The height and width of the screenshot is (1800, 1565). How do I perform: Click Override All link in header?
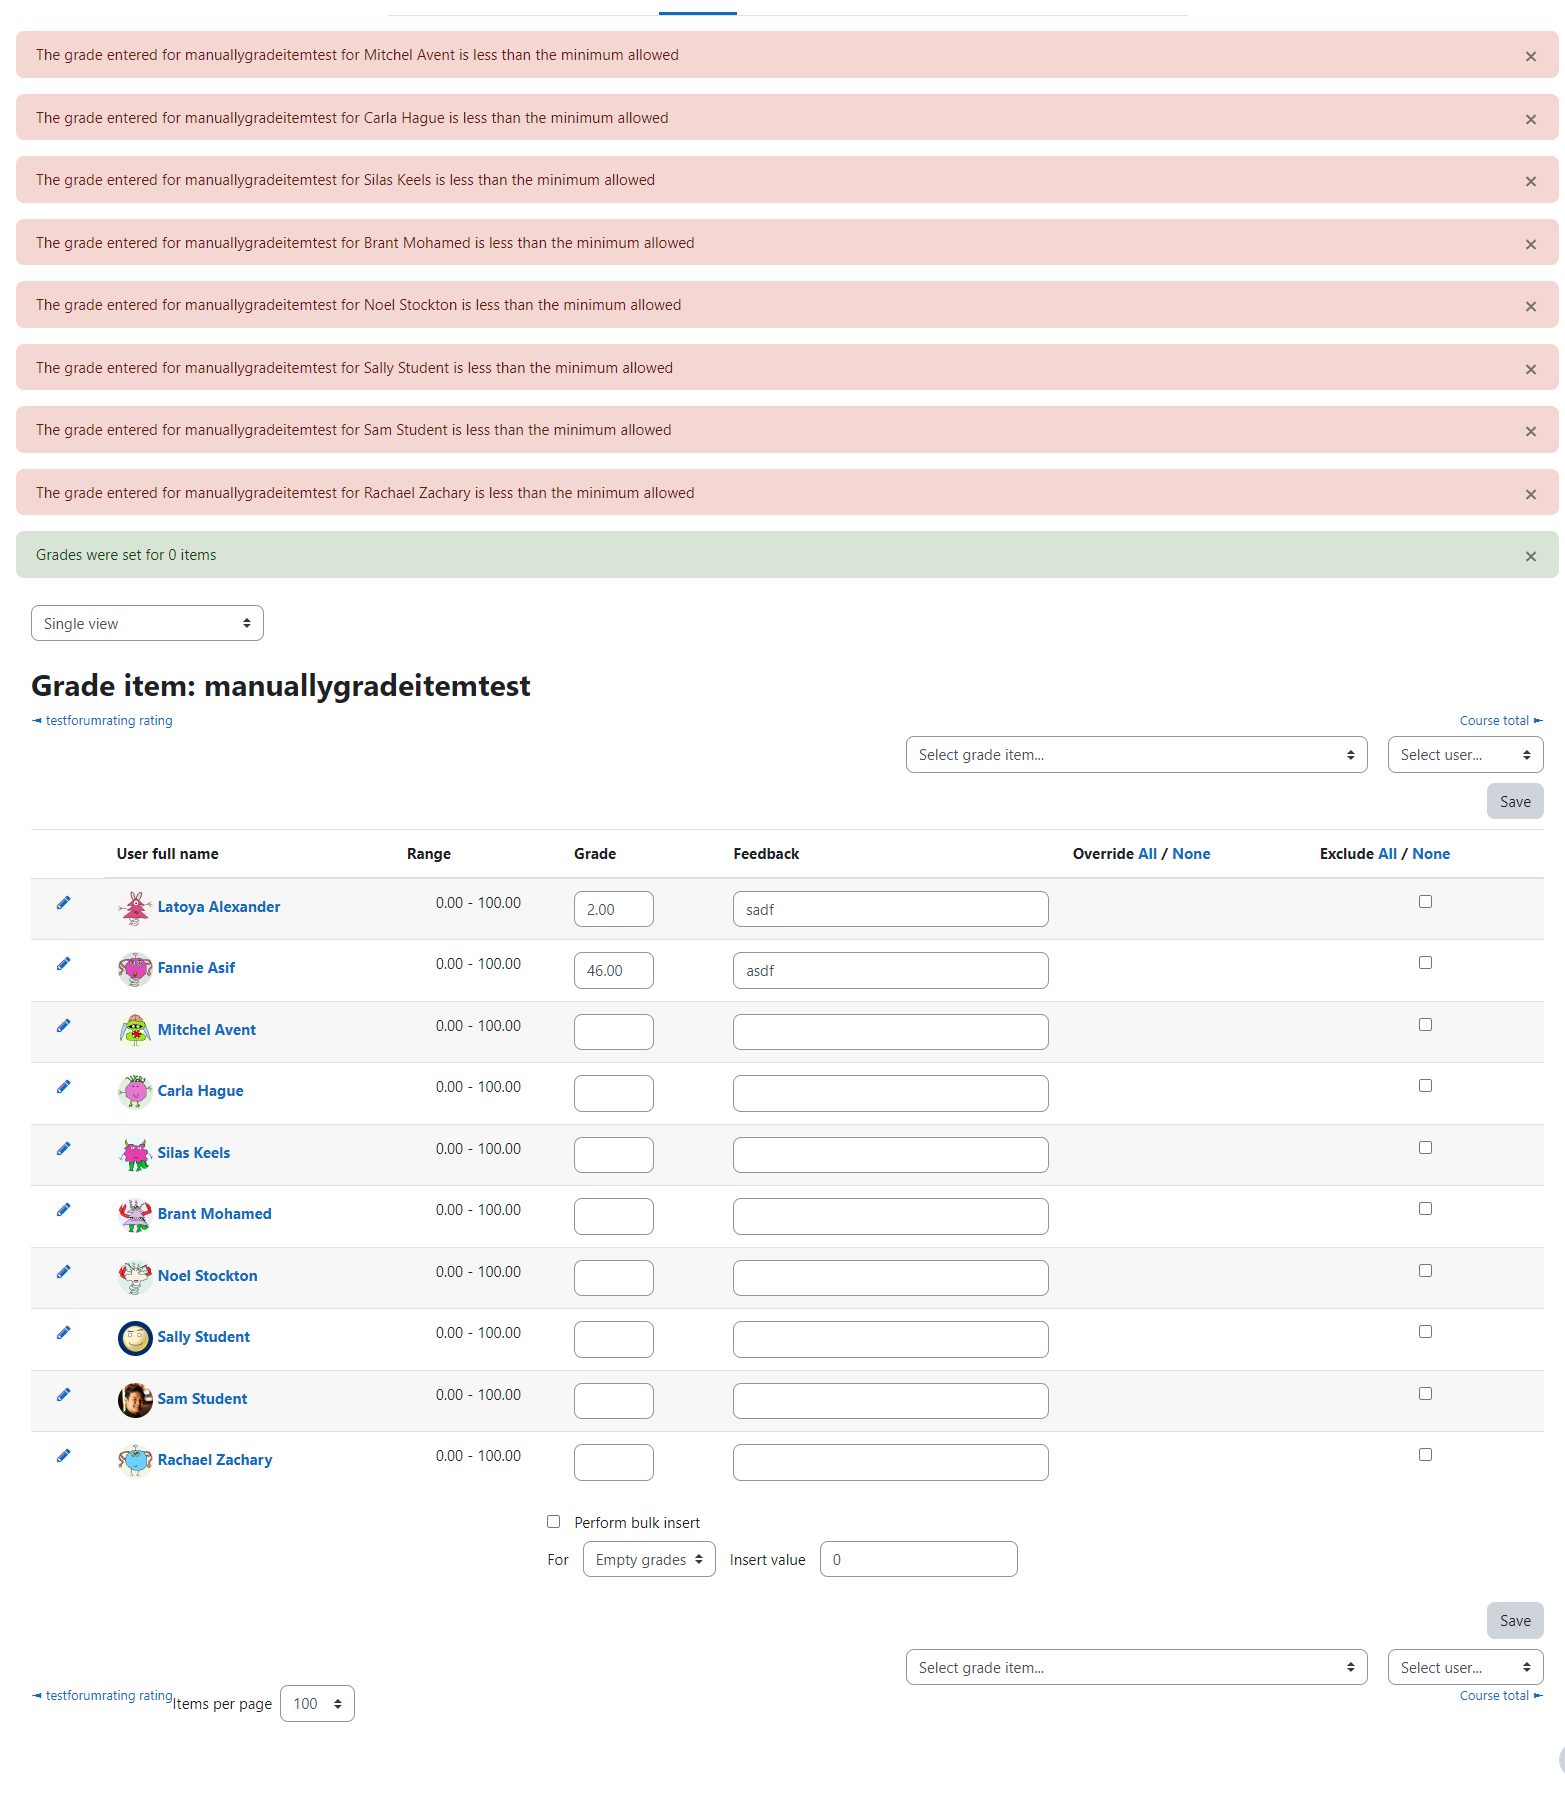click(x=1147, y=854)
